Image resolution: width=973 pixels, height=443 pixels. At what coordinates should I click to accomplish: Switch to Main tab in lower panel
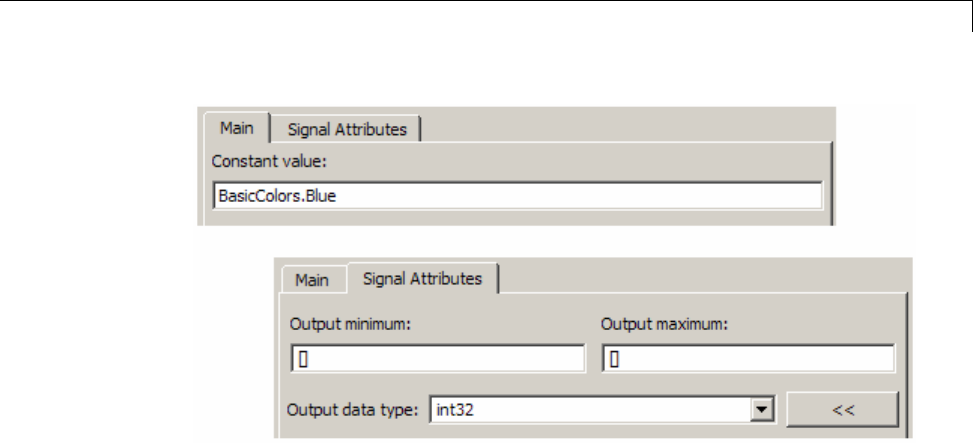click(312, 279)
